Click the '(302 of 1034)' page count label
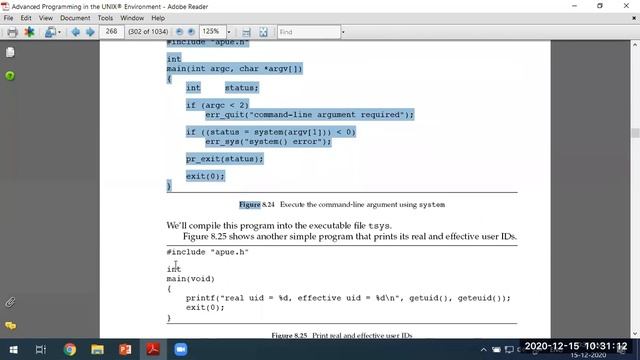 [148, 32]
